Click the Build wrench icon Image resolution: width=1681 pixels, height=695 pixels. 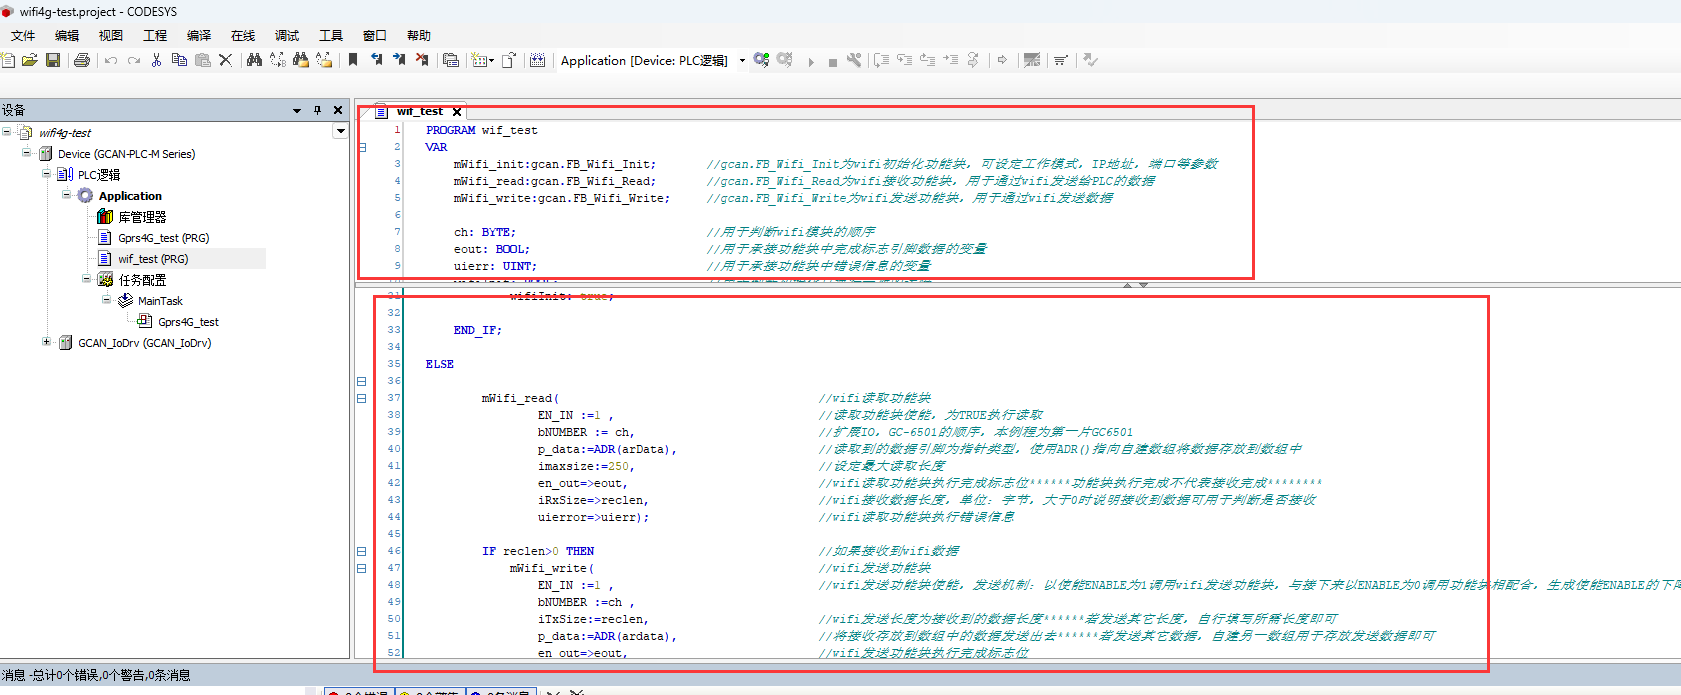pos(853,60)
